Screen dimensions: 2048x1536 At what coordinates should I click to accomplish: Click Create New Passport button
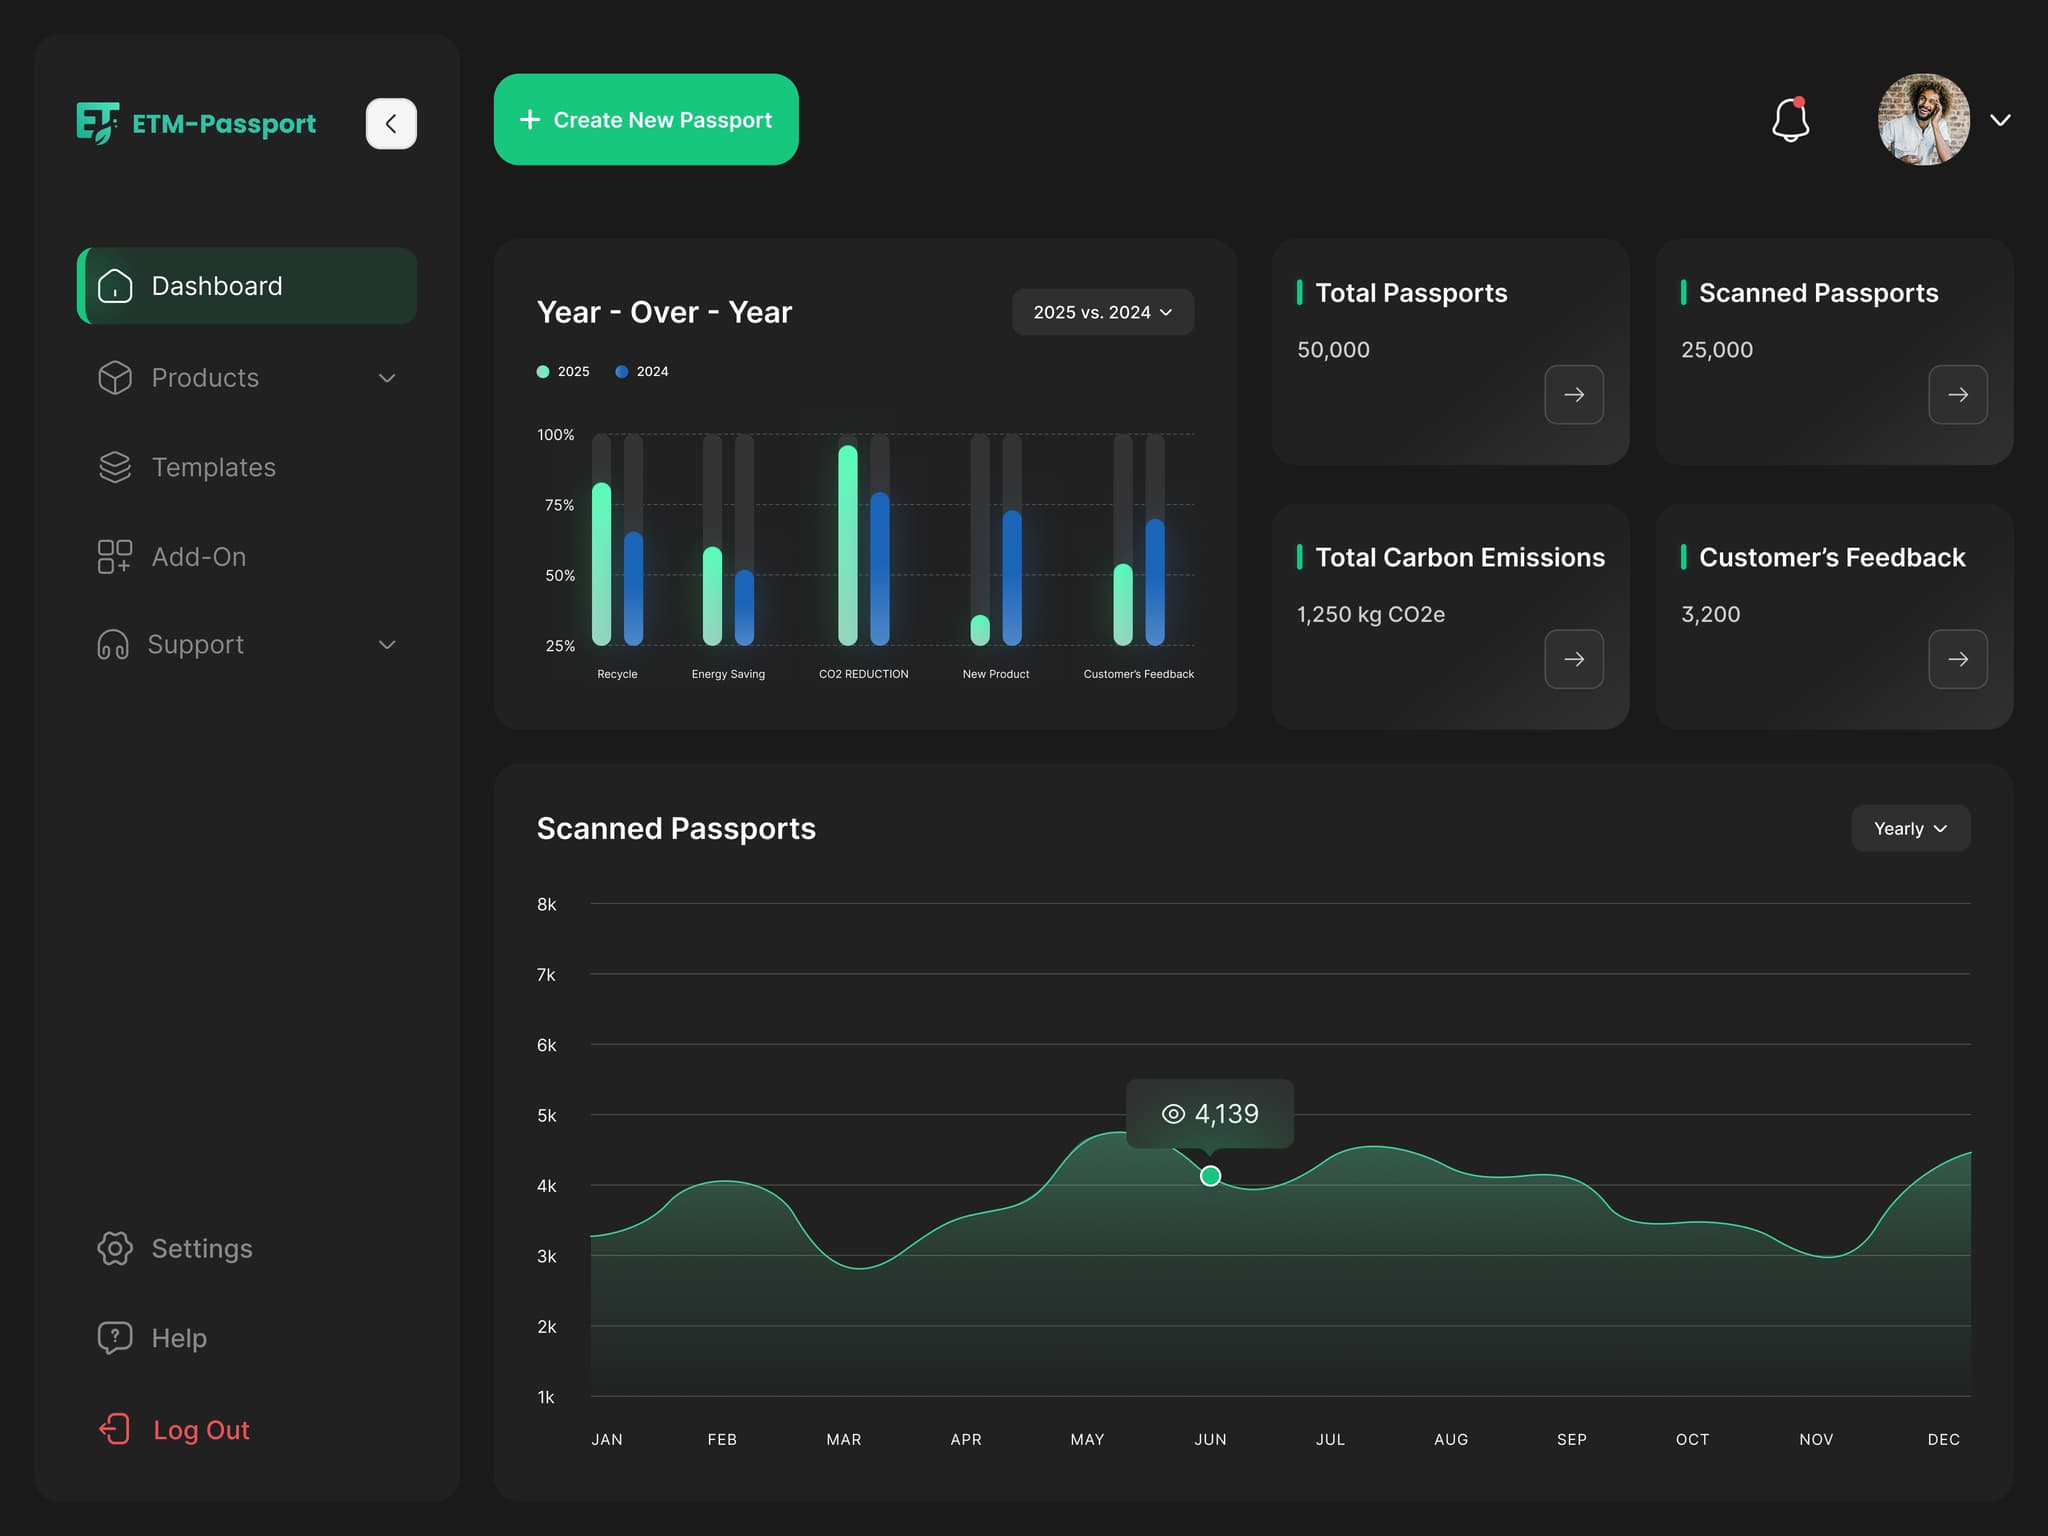coord(646,120)
